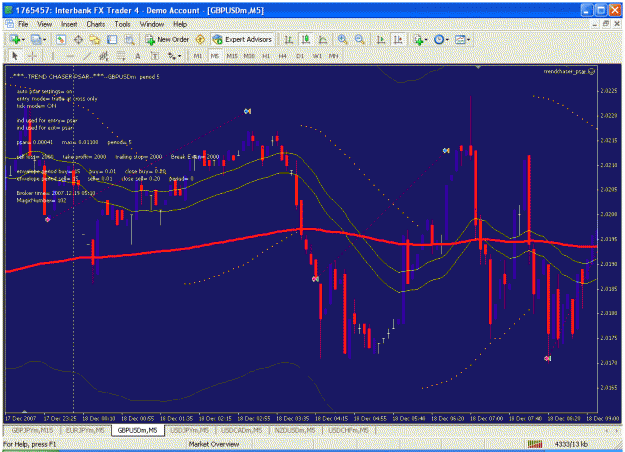Select the M5 timeframe button
Screen dimensions: 625x452
(x=215, y=56)
